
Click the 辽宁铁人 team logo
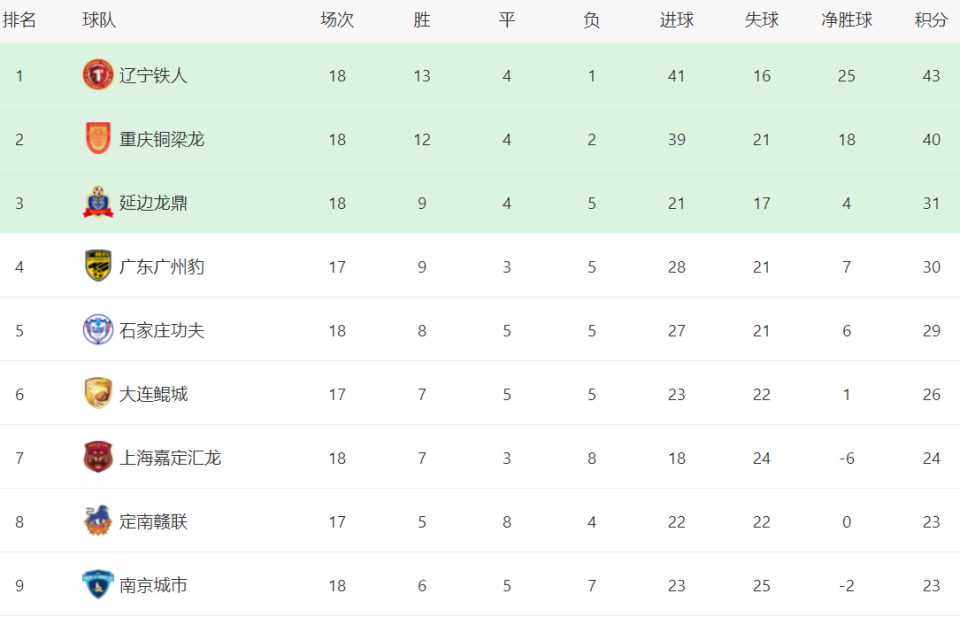tap(98, 75)
